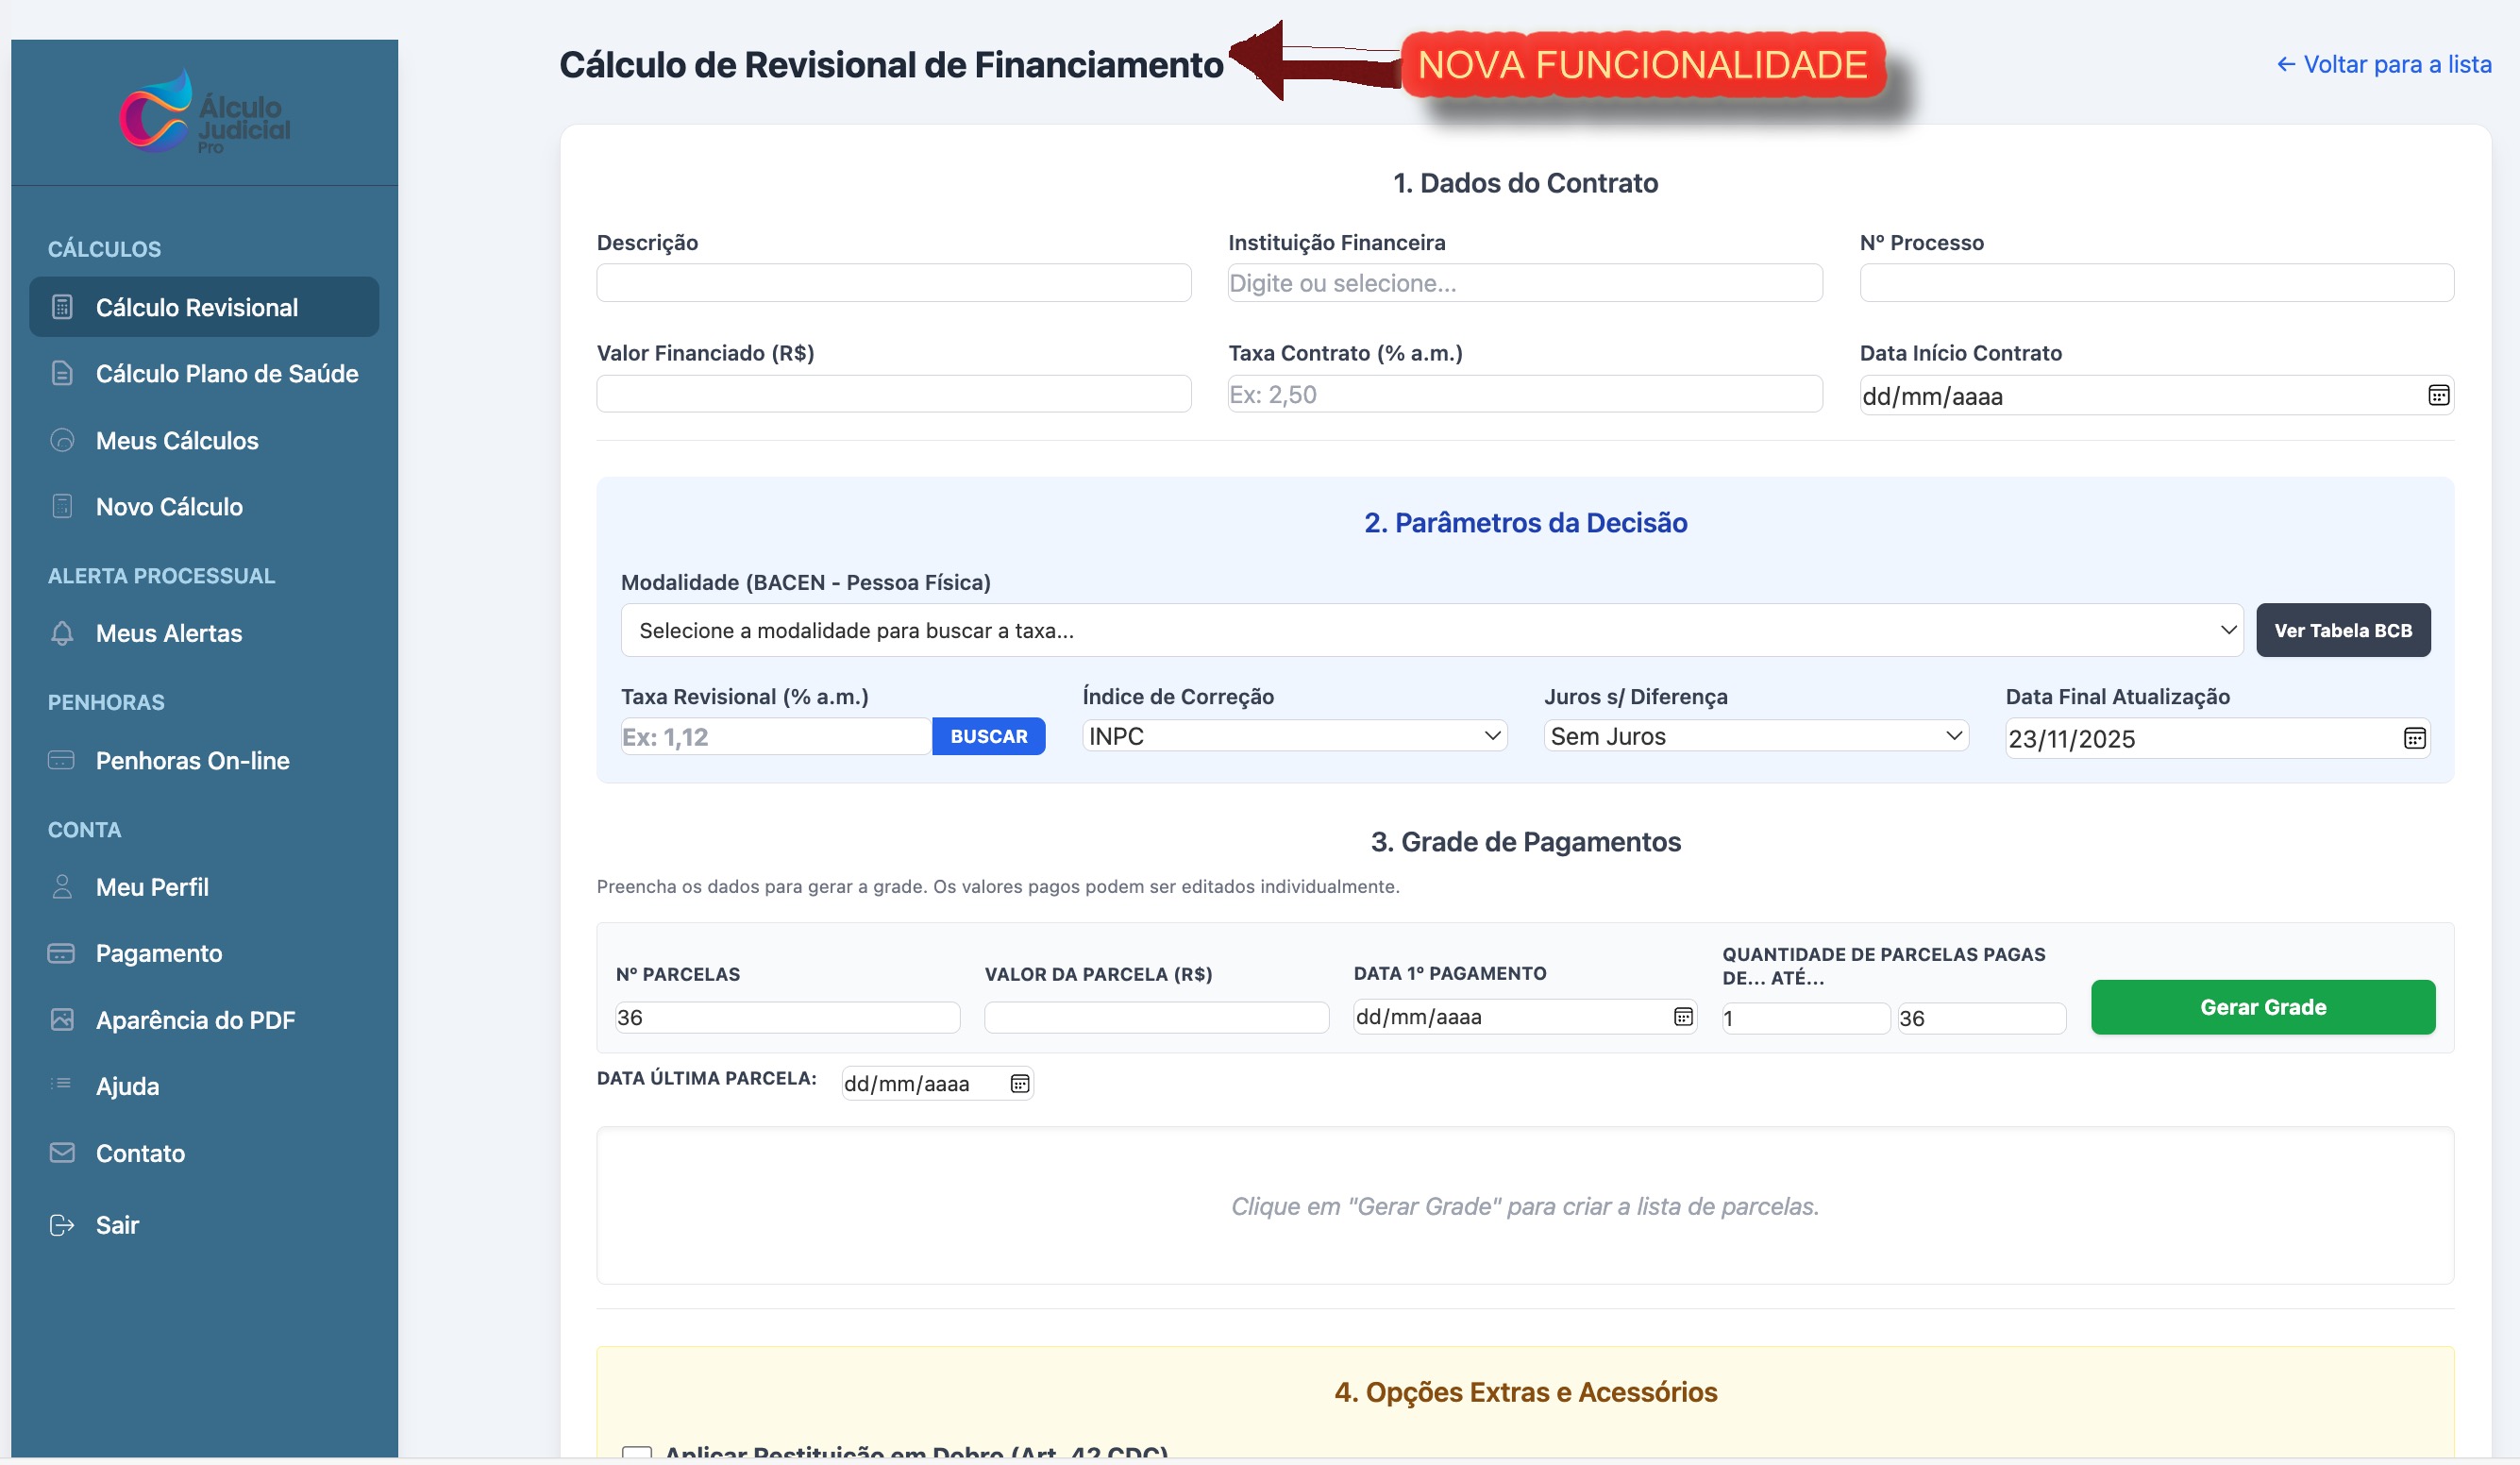Click the Instituição Financeira input field
Screen dimensions: 2520x1465
click(x=1524, y=283)
